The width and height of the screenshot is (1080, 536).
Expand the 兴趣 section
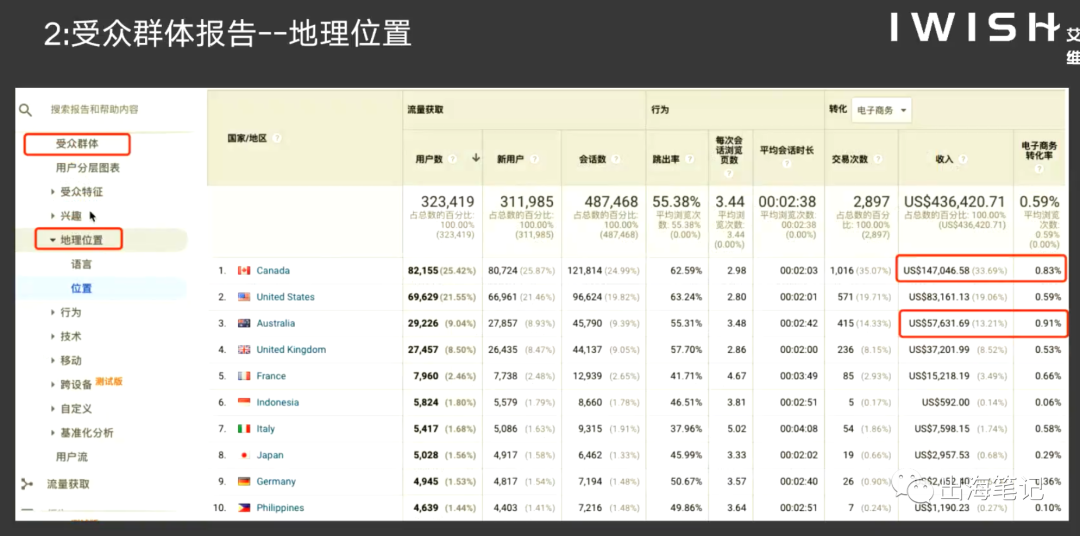(x=53, y=216)
